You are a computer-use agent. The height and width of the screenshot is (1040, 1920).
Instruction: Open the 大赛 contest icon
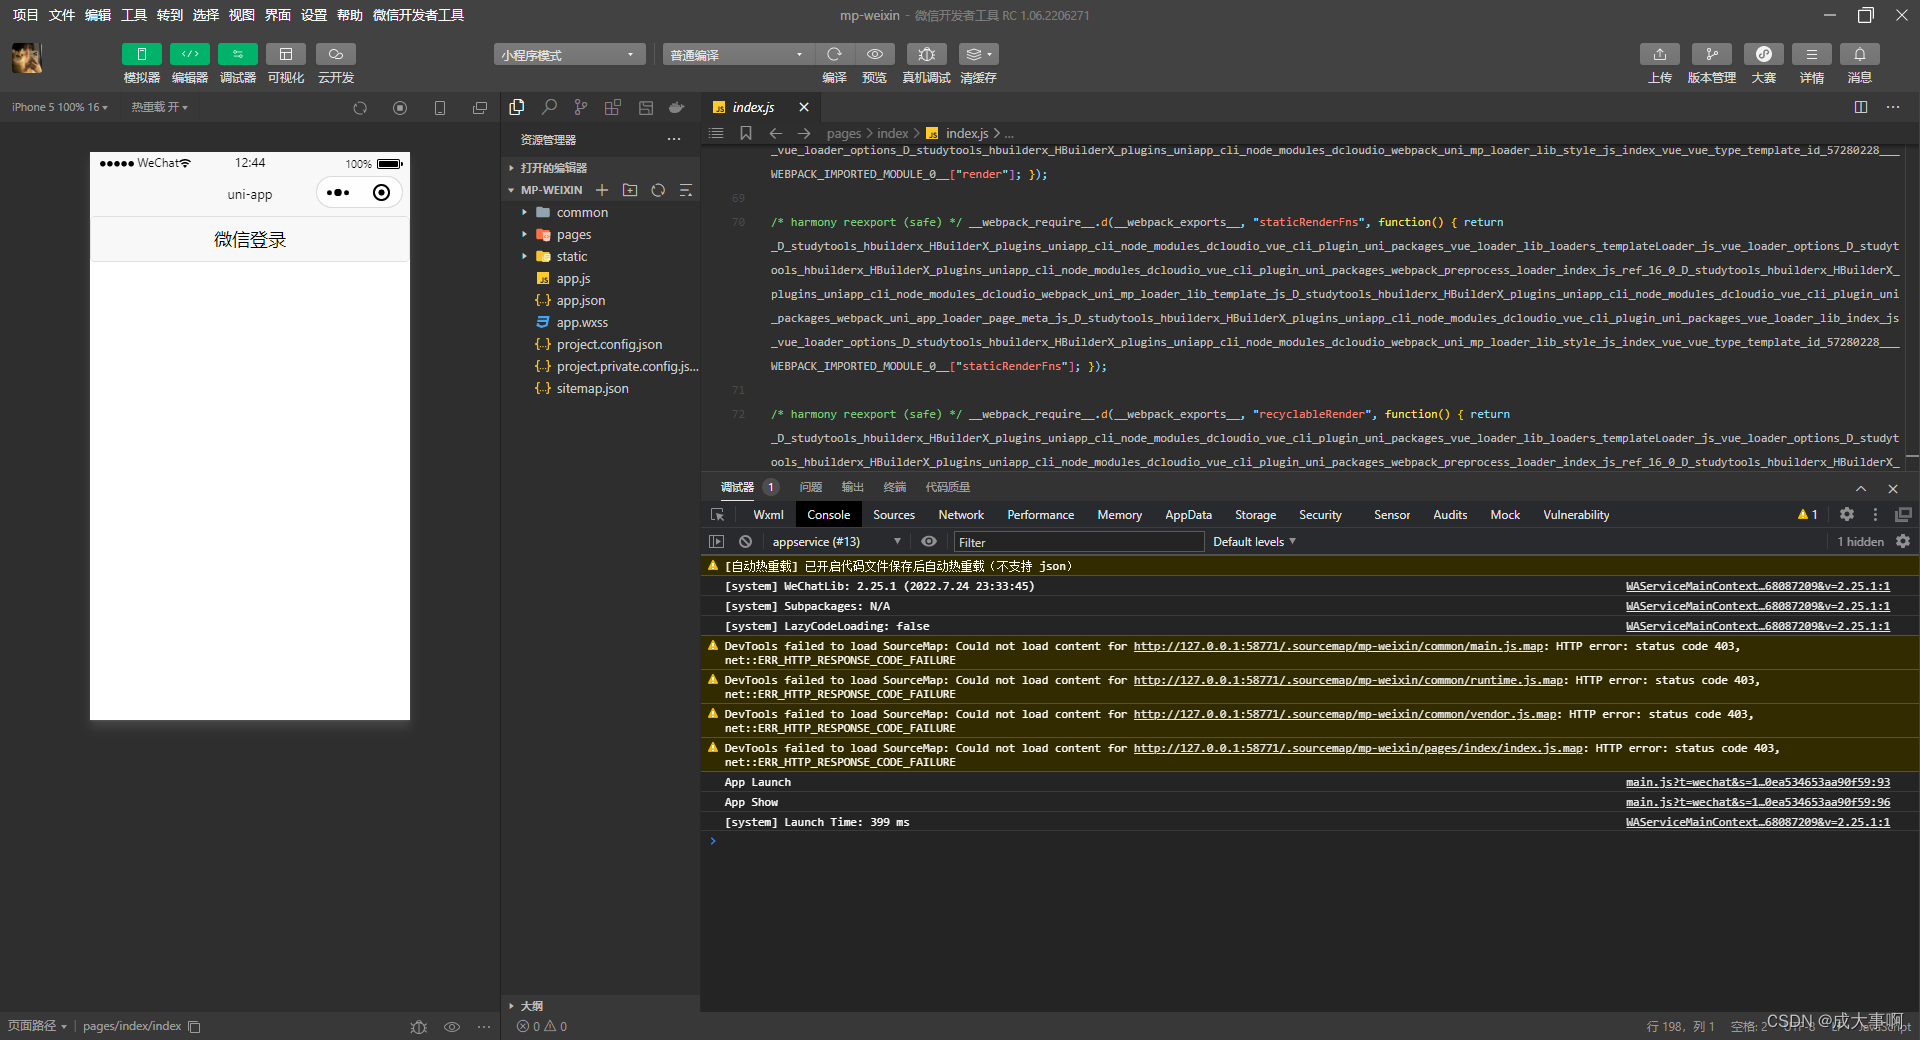coord(1763,54)
